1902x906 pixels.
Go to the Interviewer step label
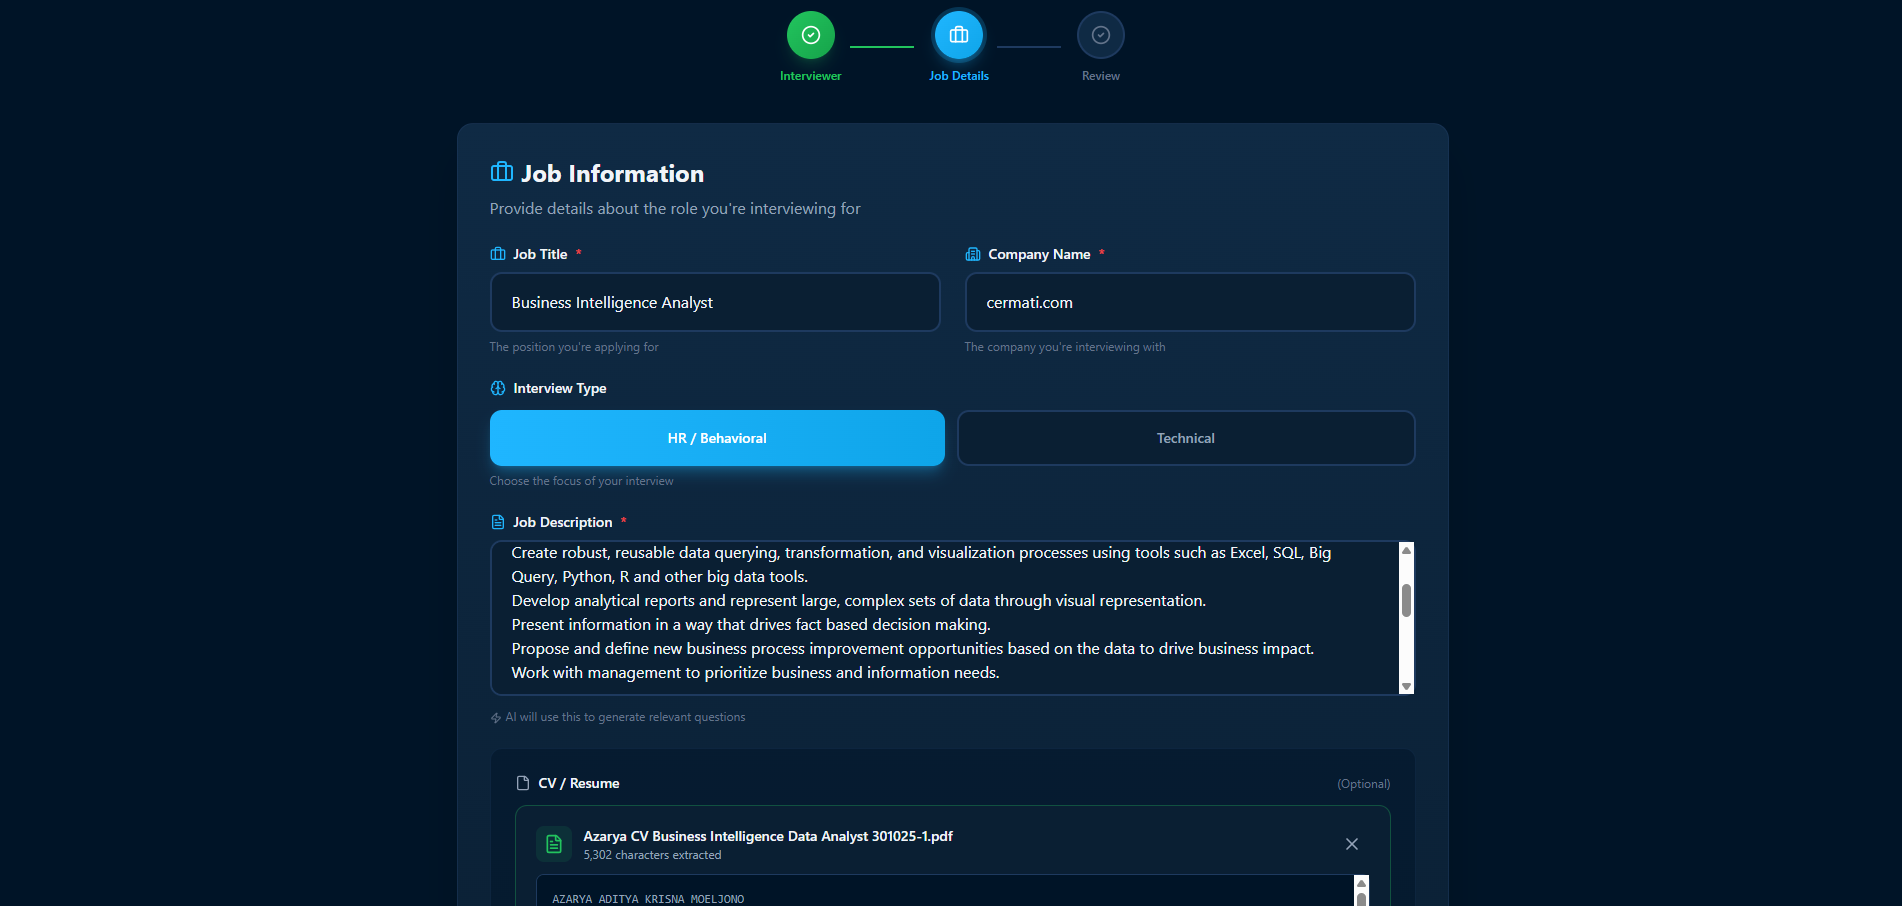coord(811,76)
